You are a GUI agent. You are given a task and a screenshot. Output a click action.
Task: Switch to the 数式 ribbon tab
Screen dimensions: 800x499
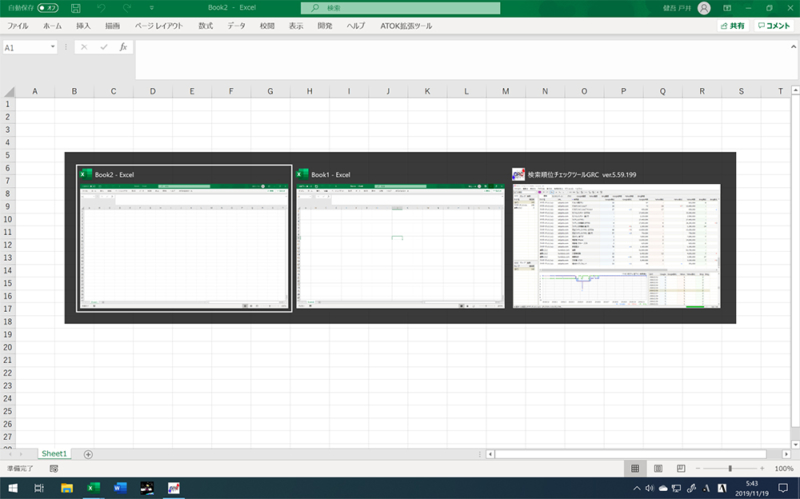coord(206,26)
